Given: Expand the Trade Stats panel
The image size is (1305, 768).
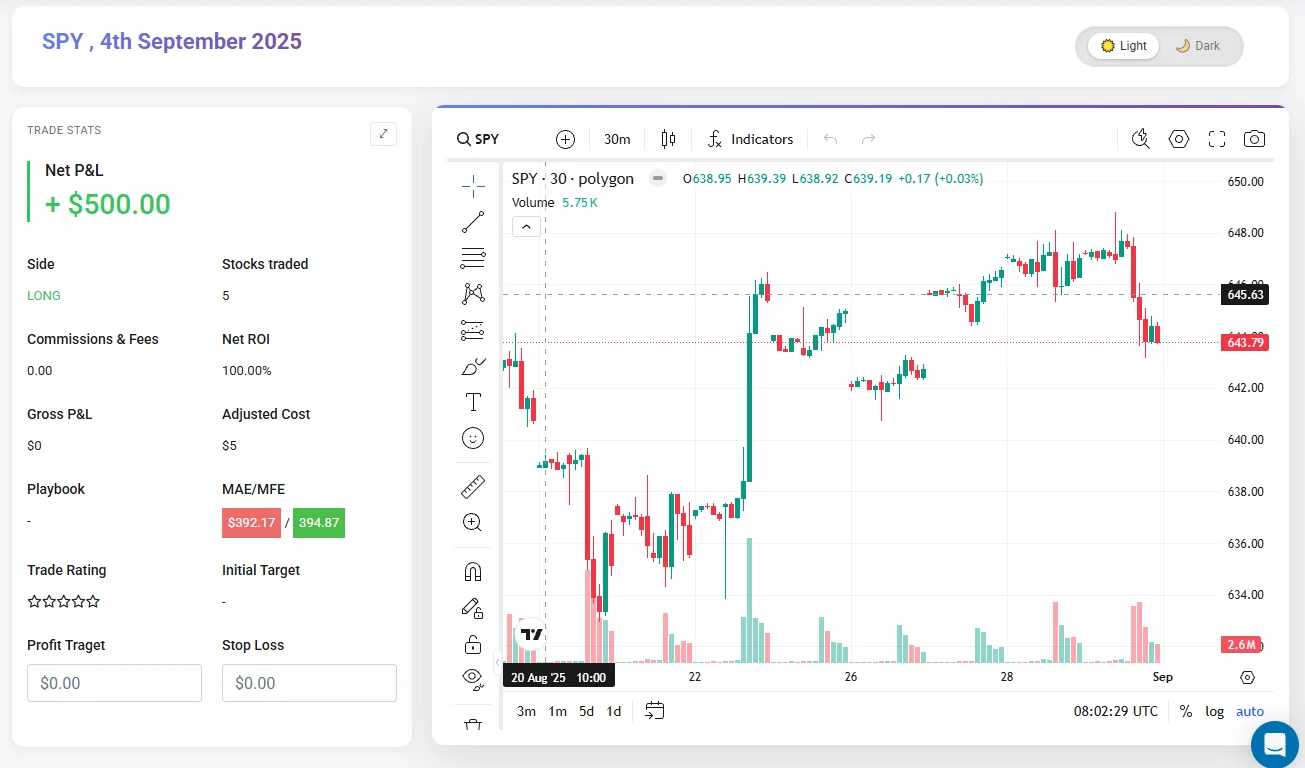Looking at the screenshot, I should point(383,134).
